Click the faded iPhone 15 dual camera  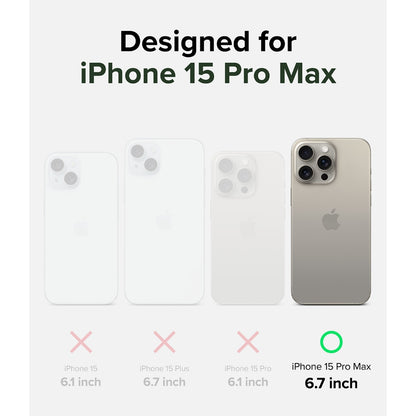pyautogui.click(x=64, y=171)
